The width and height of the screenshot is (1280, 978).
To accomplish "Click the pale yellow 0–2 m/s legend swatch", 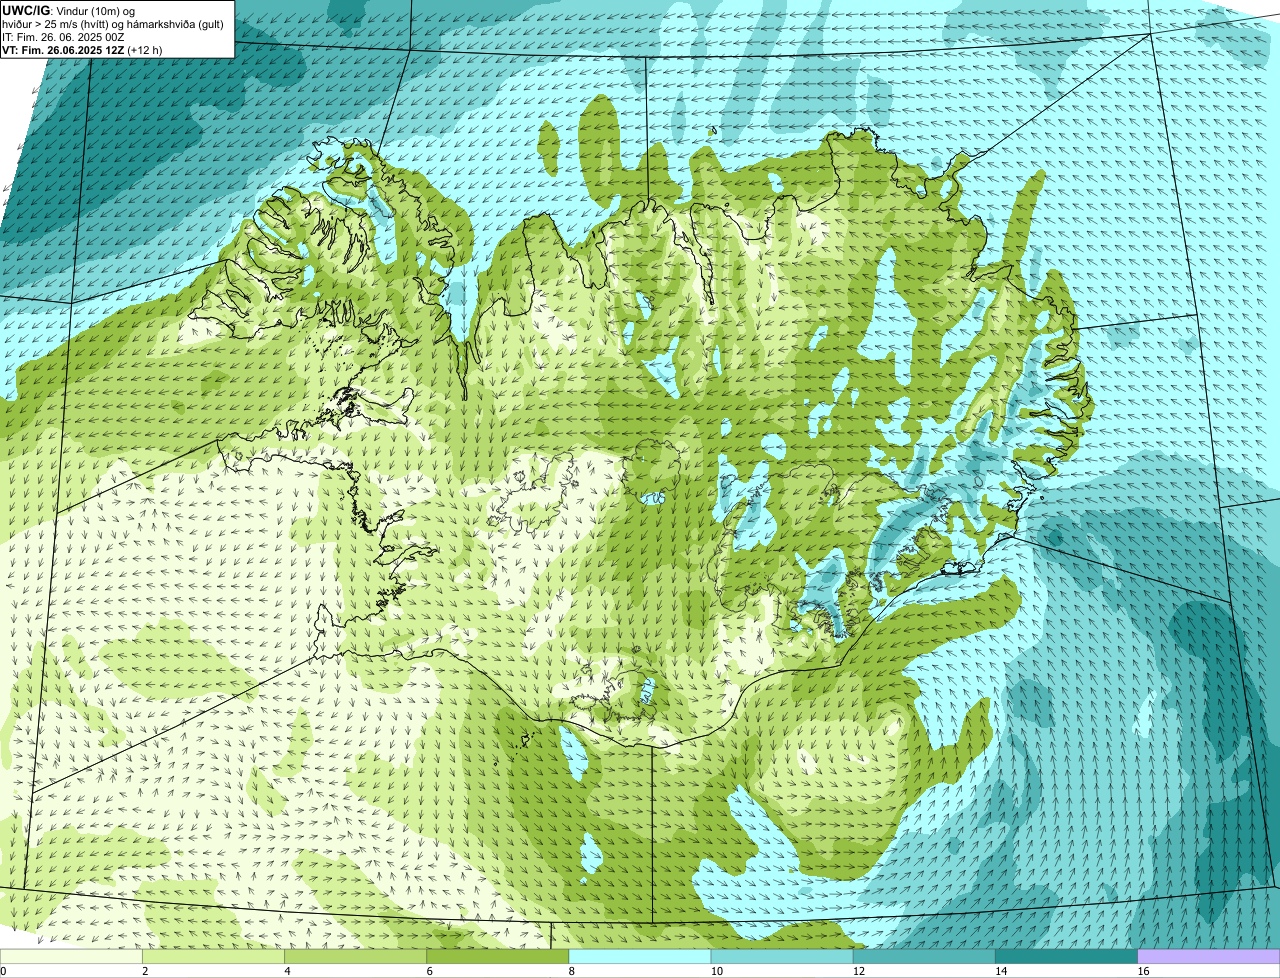I will point(71,957).
